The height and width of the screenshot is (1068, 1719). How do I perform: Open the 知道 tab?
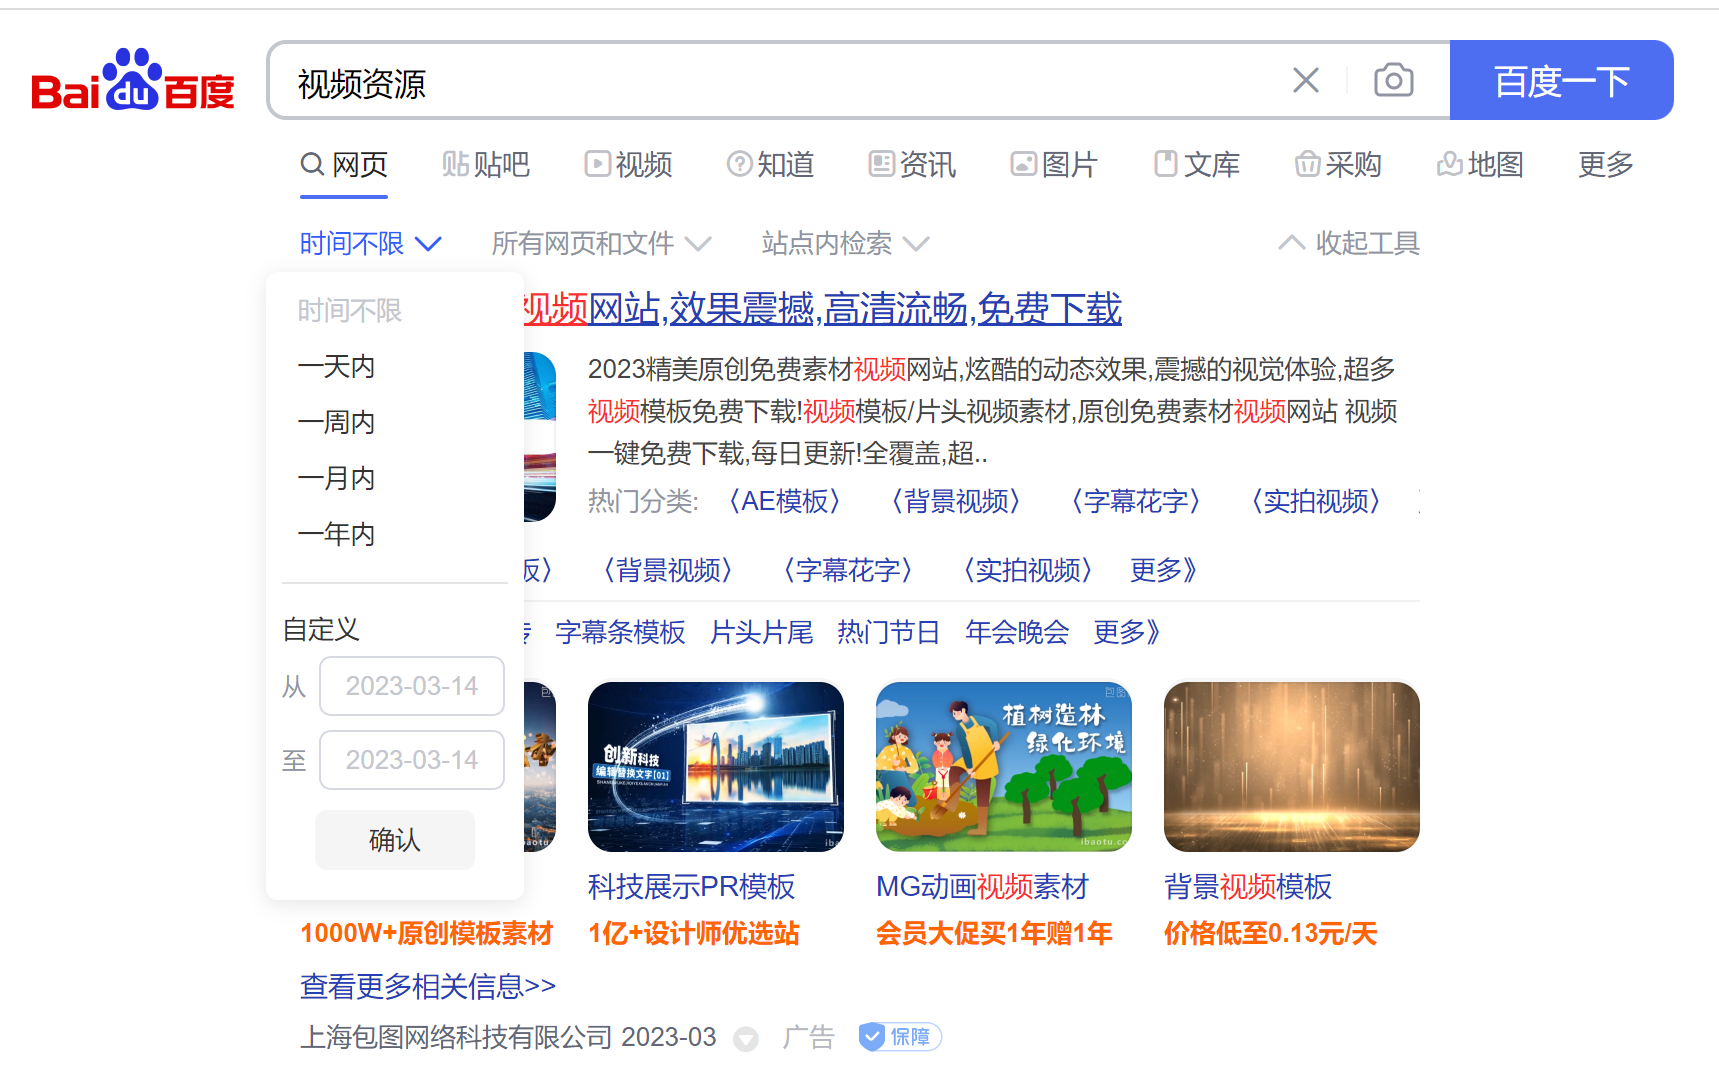point(771,164)
